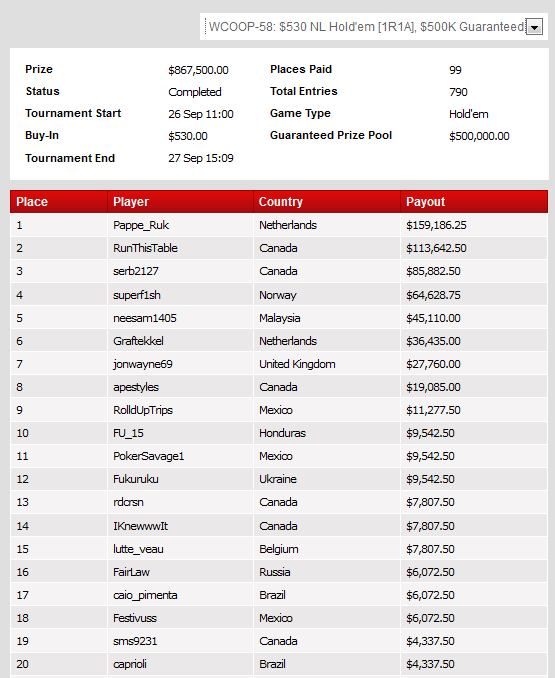Sort by the Country column header
555x678 pixels.
(281, 202)
